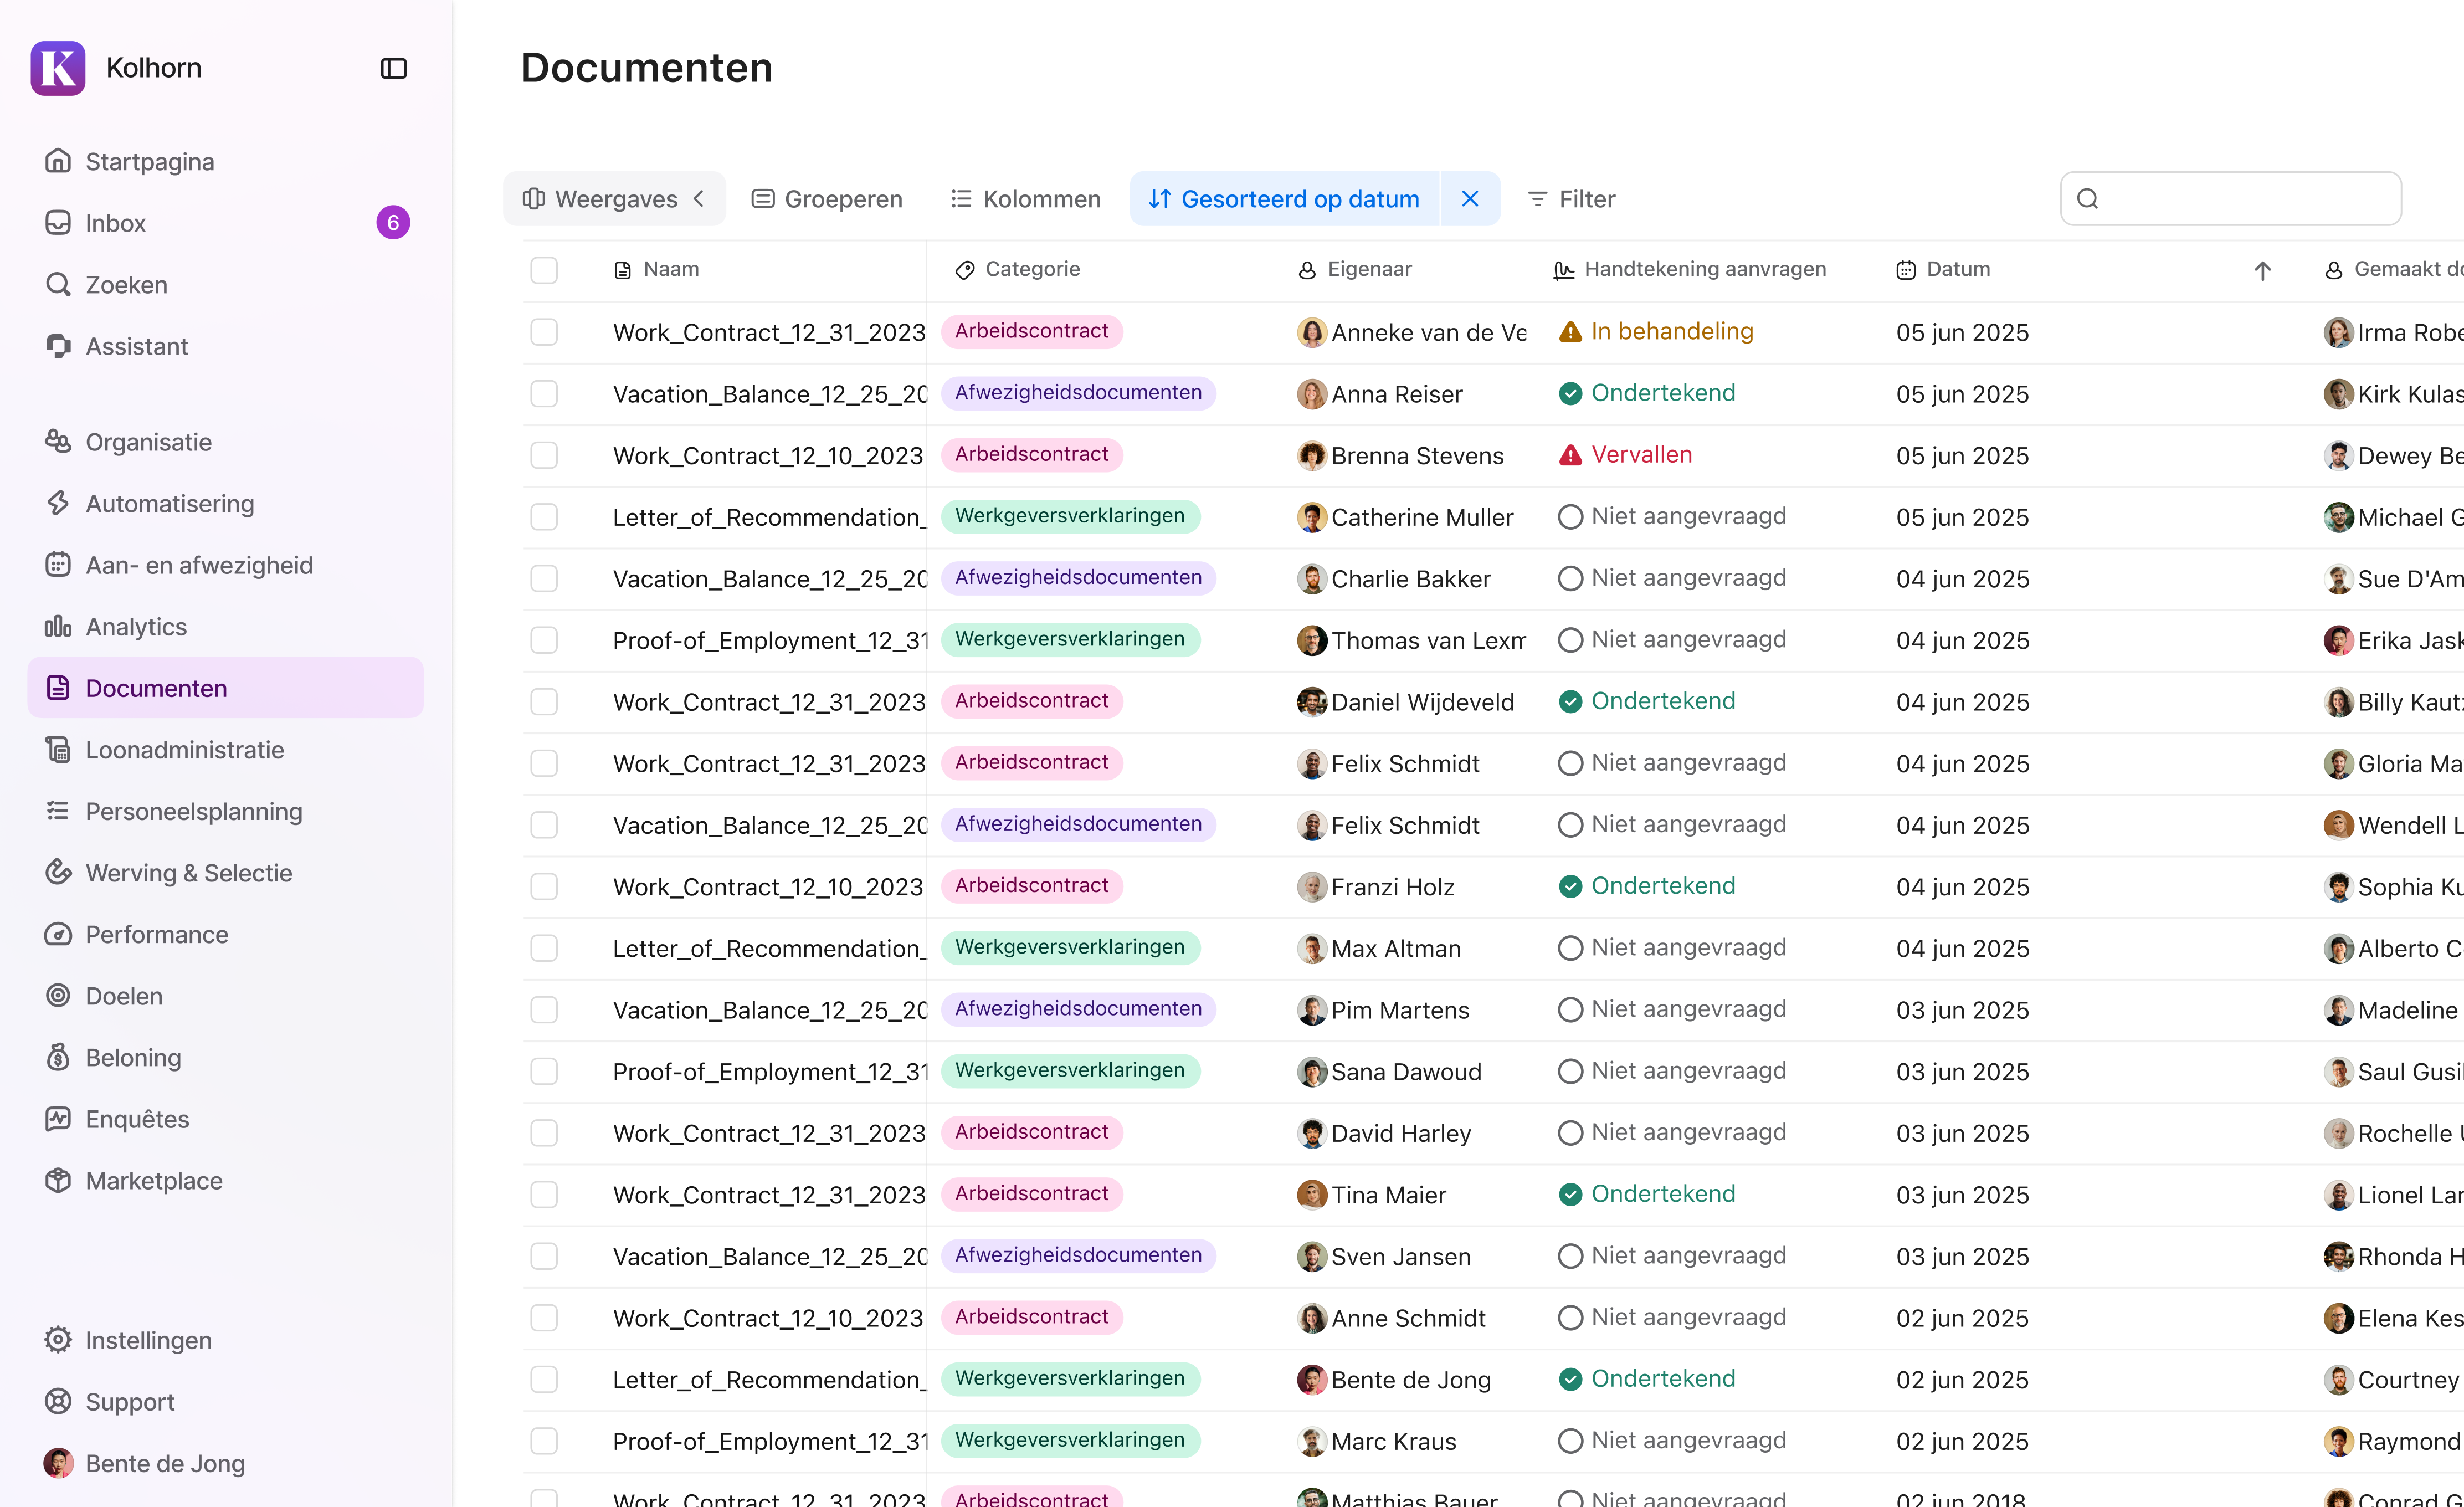The height and width of the screenshot is (1507, 2464).
Task: Open the Groeperen dropdown
Action: tap(827, 198)
